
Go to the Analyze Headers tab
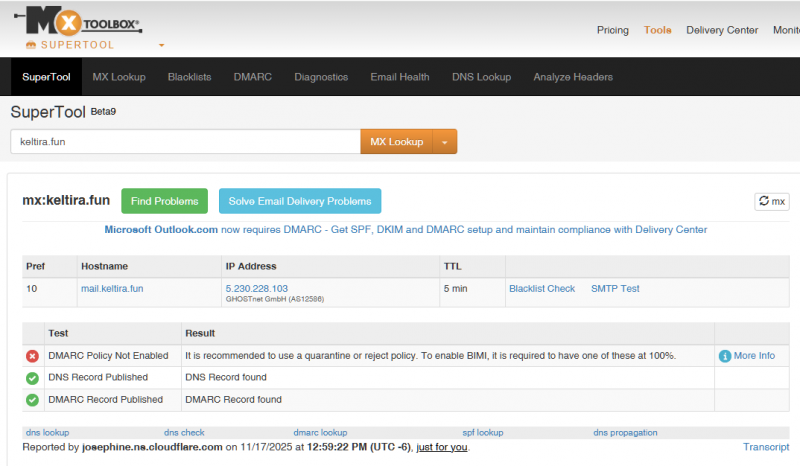point(573,77)
